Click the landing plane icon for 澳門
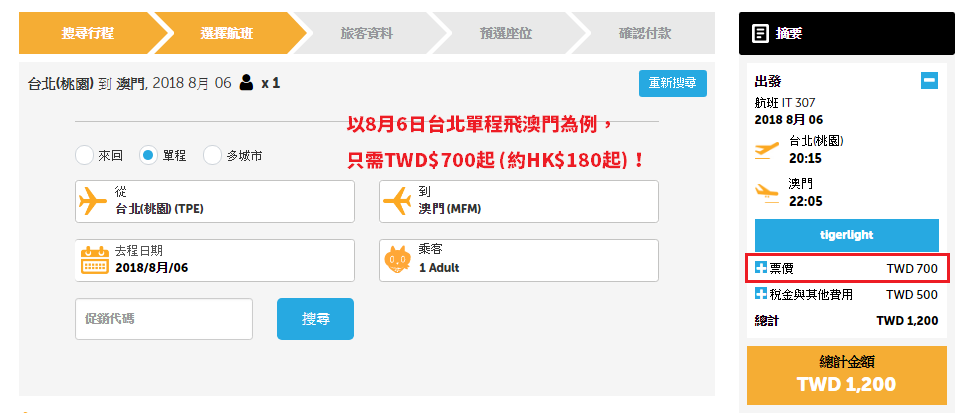The width and height of the screenshot is (959, 413). tap(767, 192)
